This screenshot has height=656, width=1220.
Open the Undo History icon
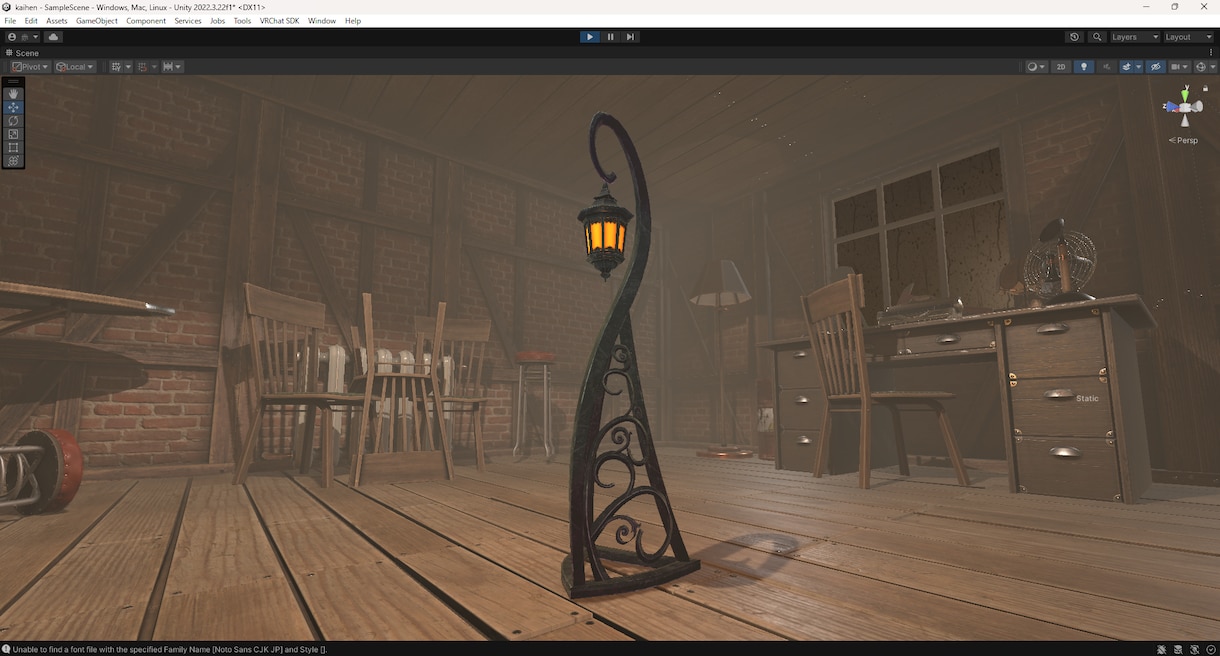tap(1074, 37)
